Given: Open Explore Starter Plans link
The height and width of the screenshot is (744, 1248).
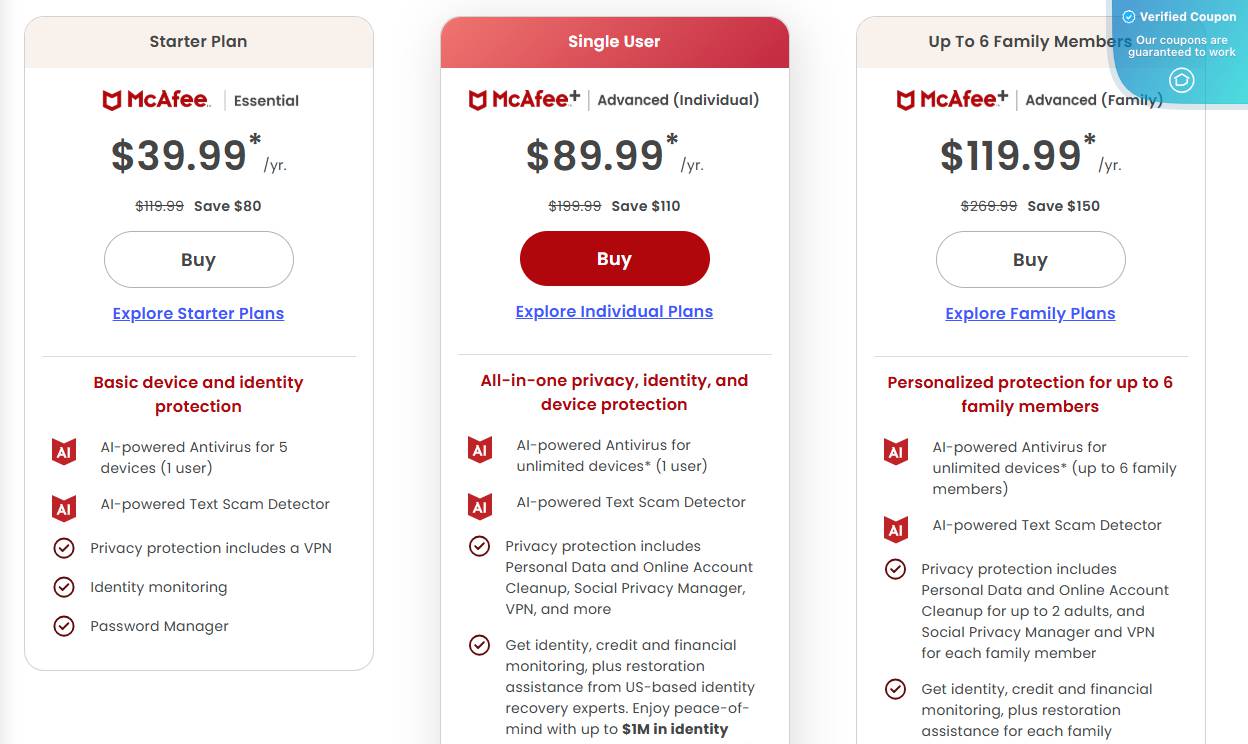Looking at the screenshot, I should [x=198, y=313].
